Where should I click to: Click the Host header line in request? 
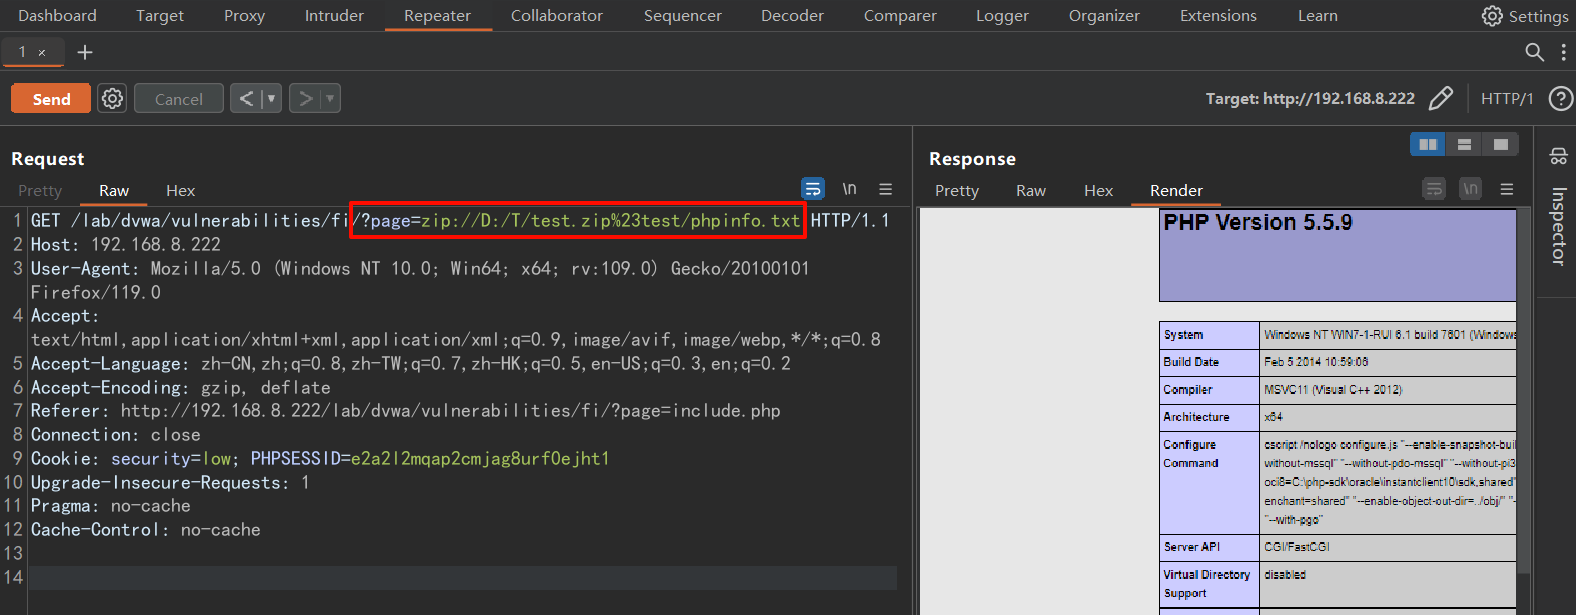126,244
